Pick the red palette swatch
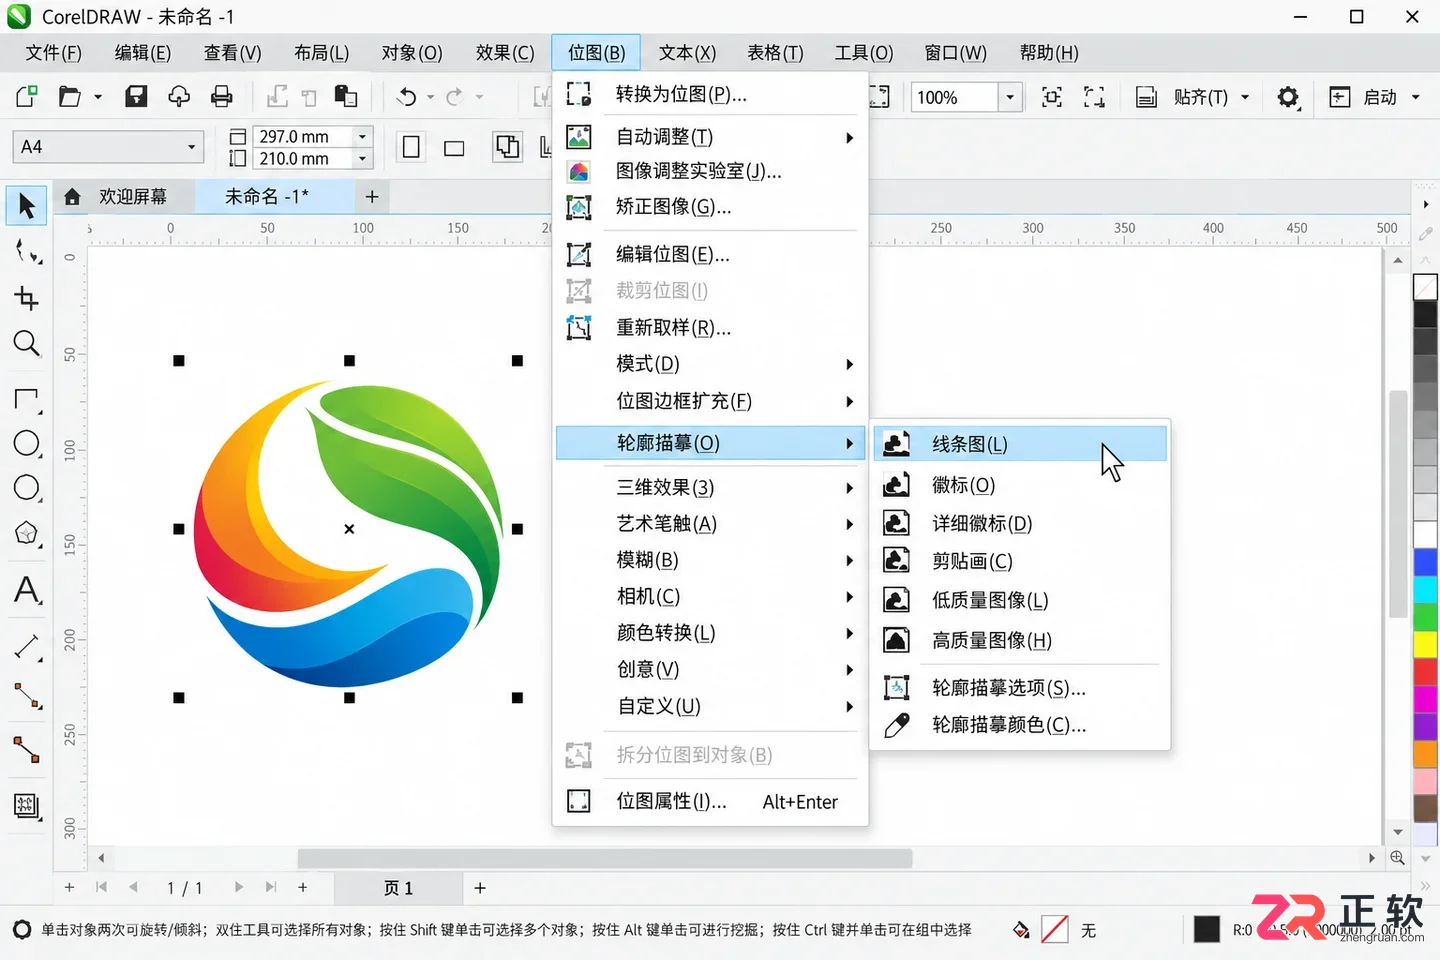Screen dimensions: 1440x960 click(x=1425, y=671)
